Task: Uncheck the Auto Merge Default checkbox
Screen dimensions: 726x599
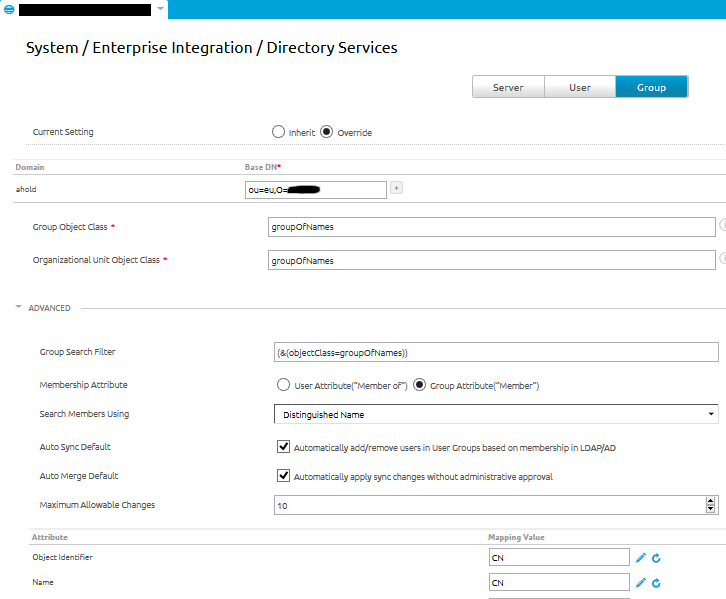Action: click(284, 476)
